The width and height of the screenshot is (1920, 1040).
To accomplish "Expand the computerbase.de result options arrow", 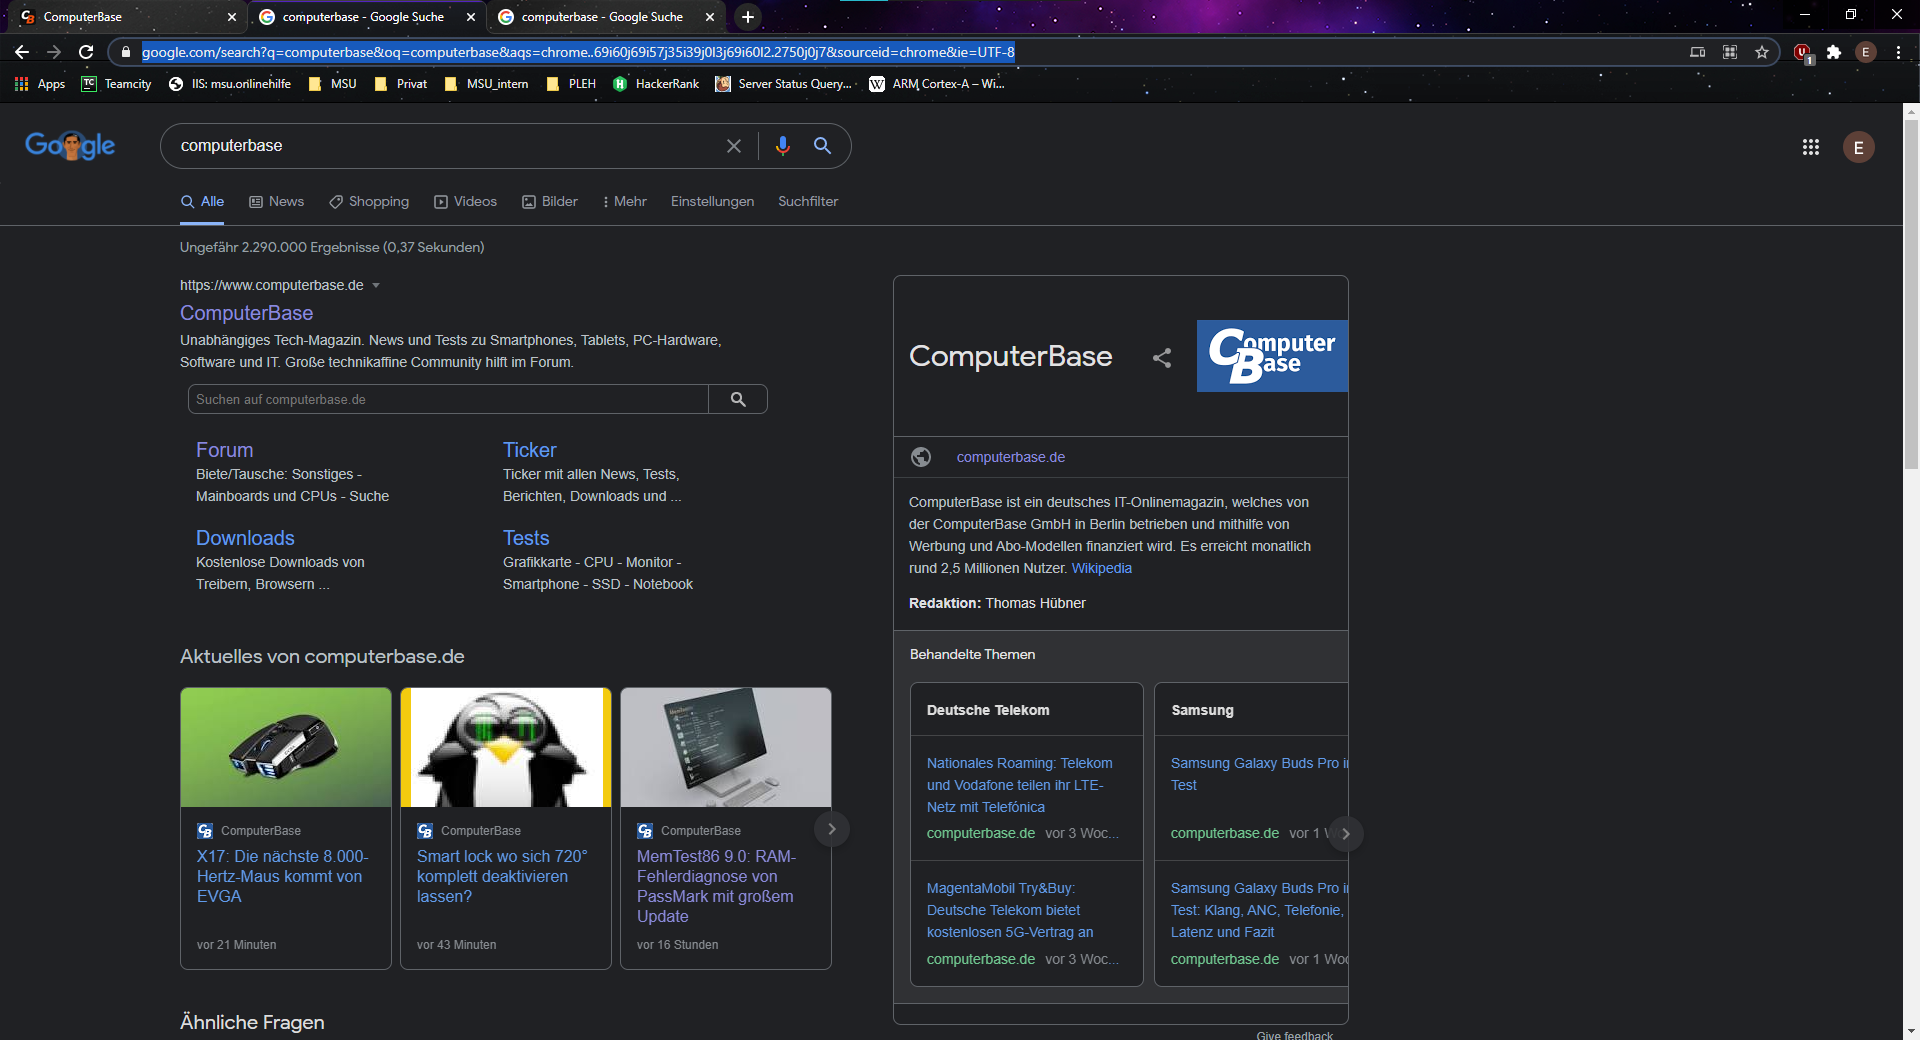I will coord(376,286).
